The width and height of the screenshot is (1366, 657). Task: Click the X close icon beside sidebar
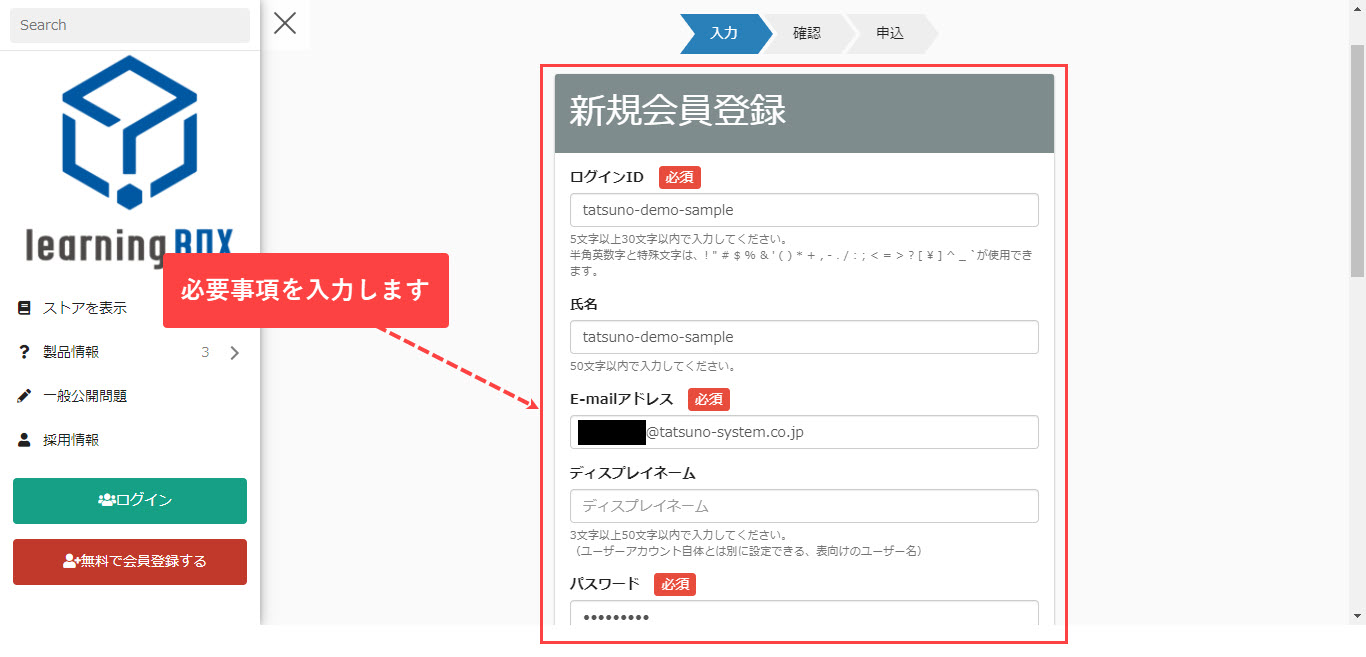[x=285, y=23]
